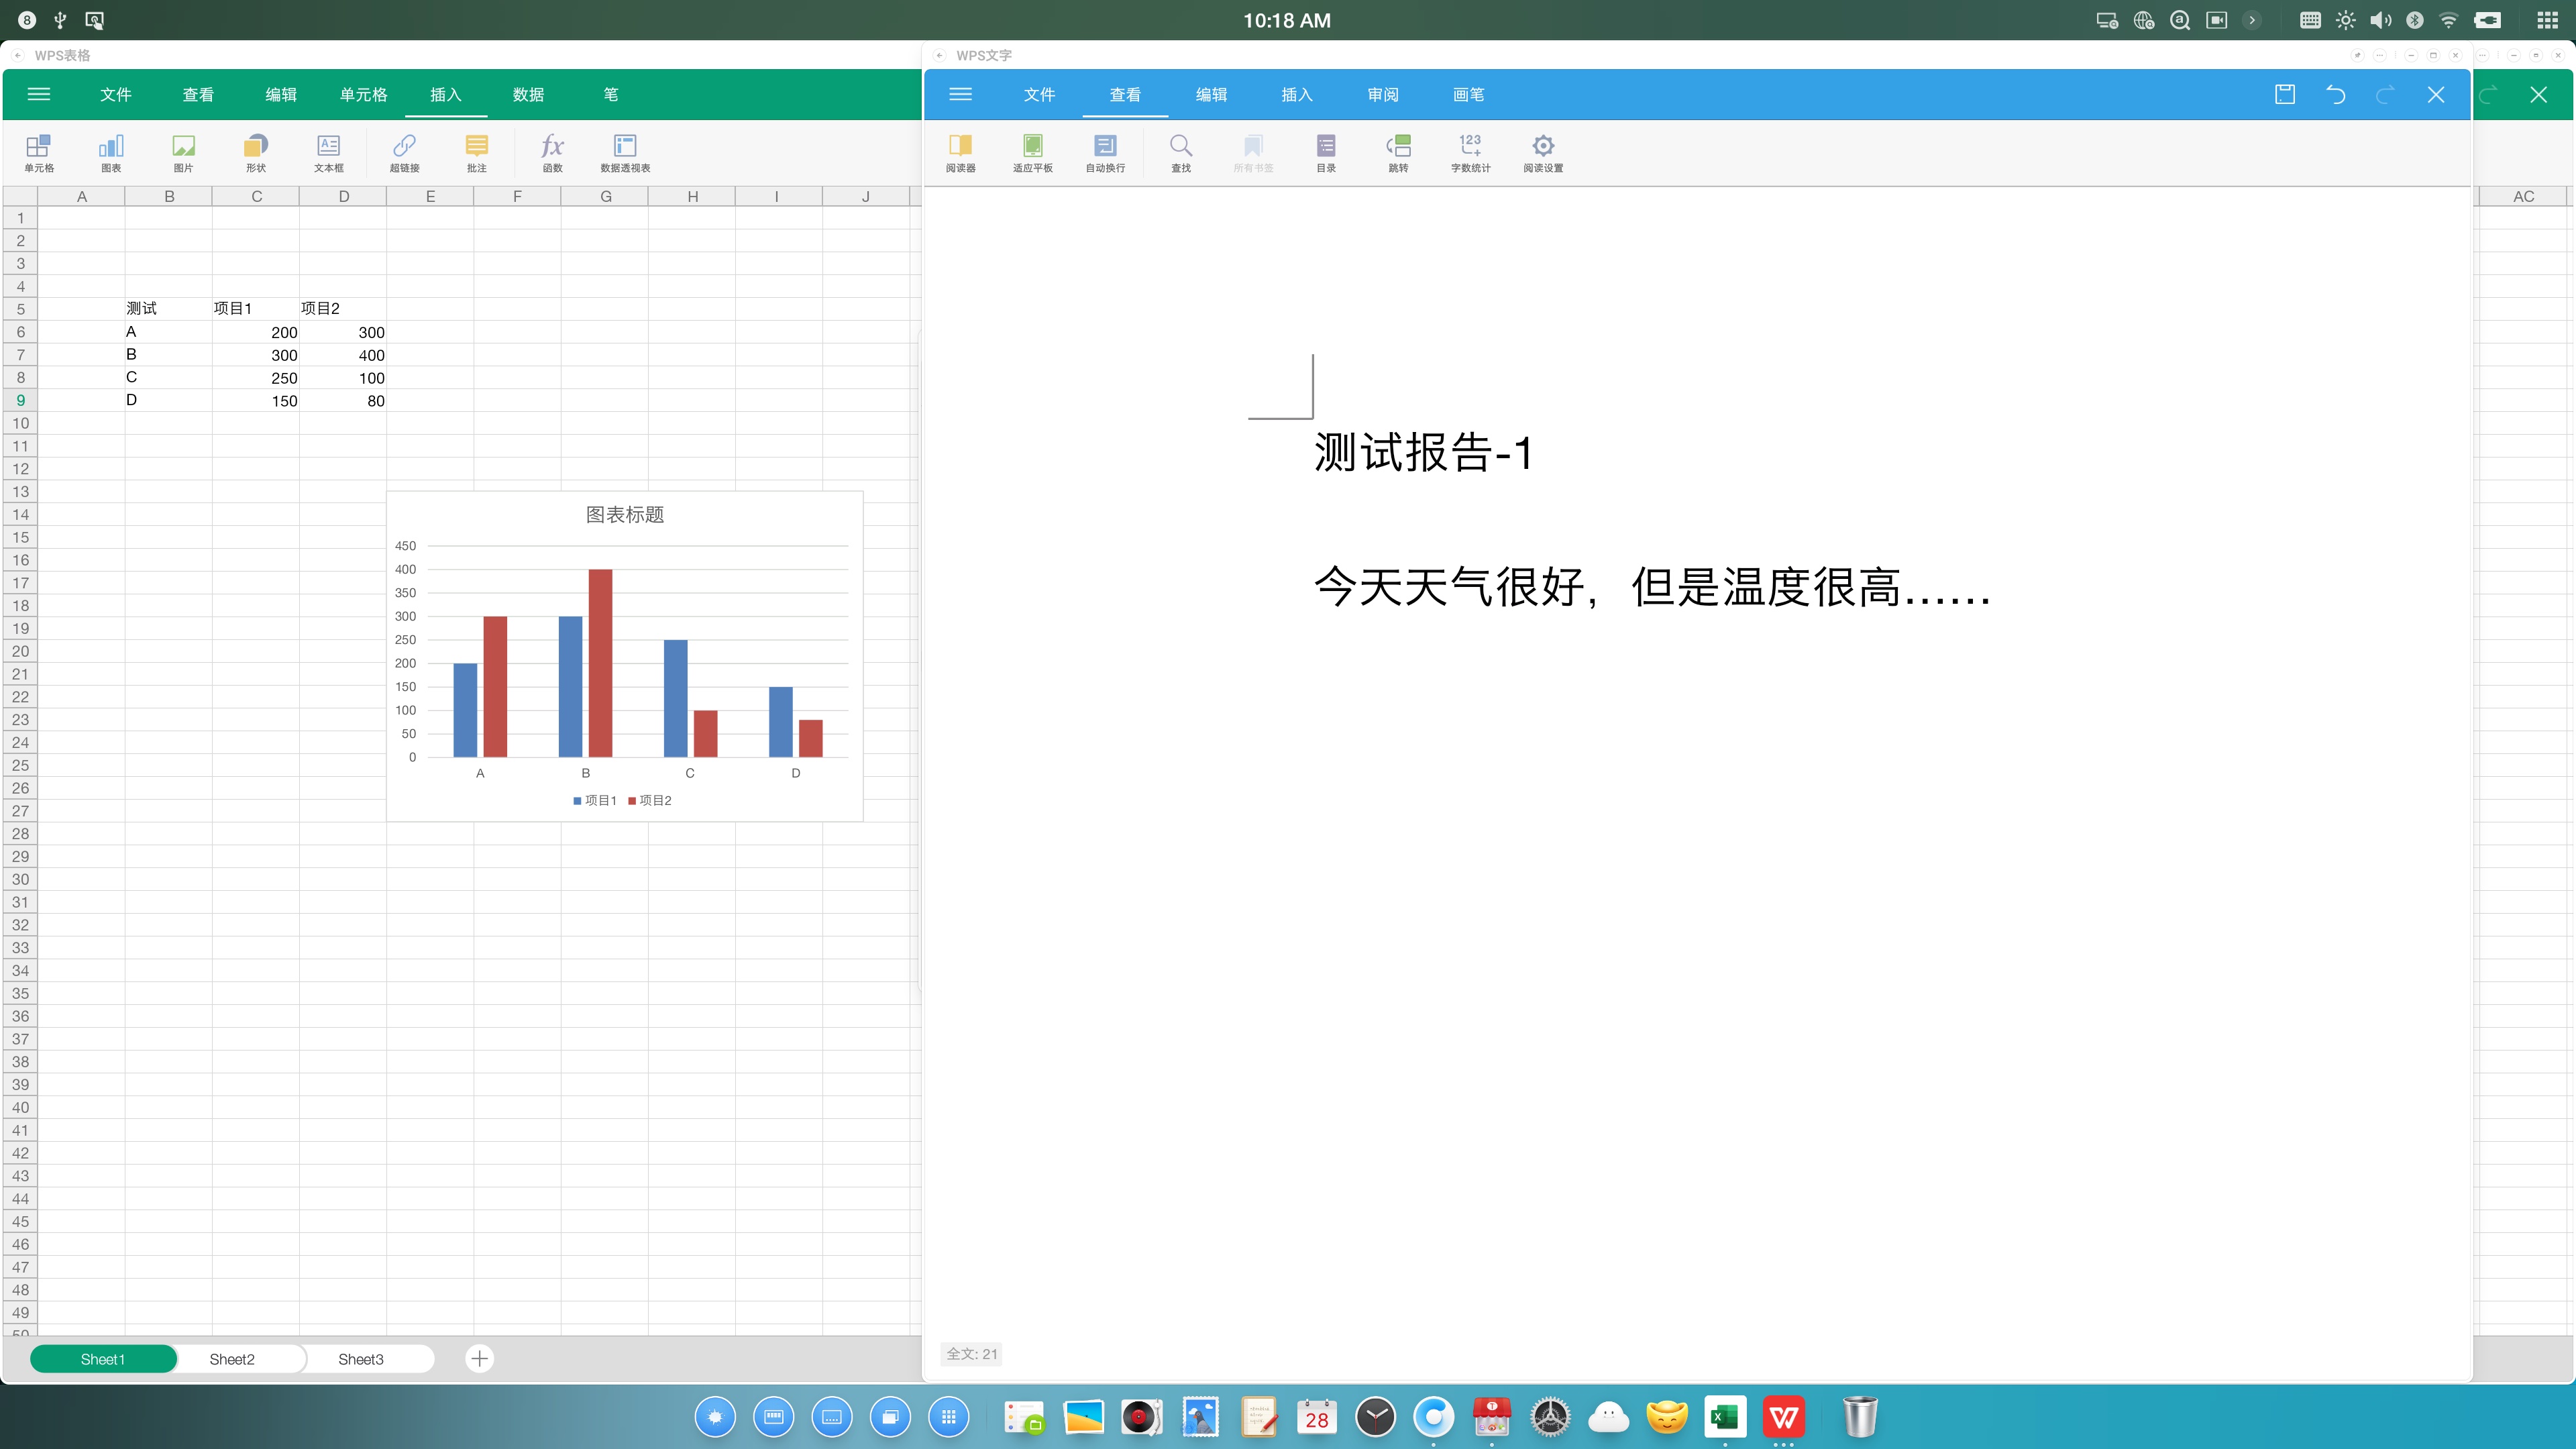Open the 审阅 review tab

click(1382, 94)
